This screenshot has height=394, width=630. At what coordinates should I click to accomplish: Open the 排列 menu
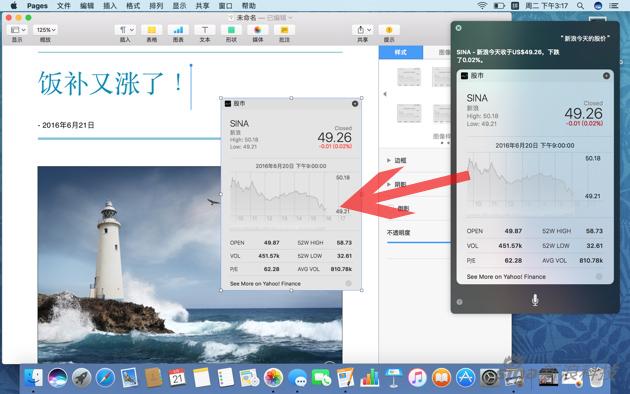(x=156, y=6)
